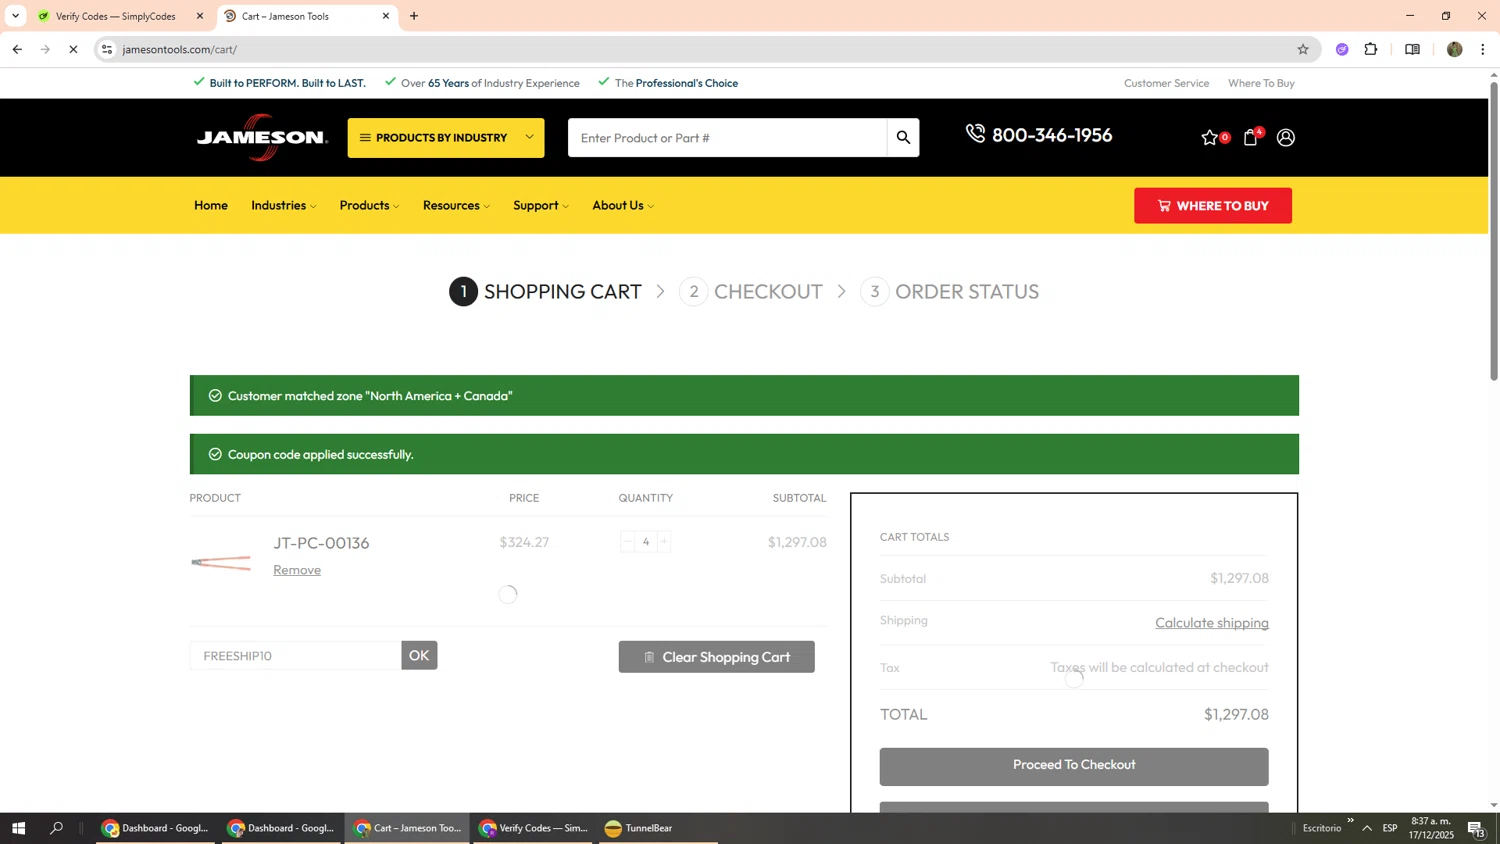1500x844 pixels.
Task: Click the address bar URL
Action: click(180, 49)
